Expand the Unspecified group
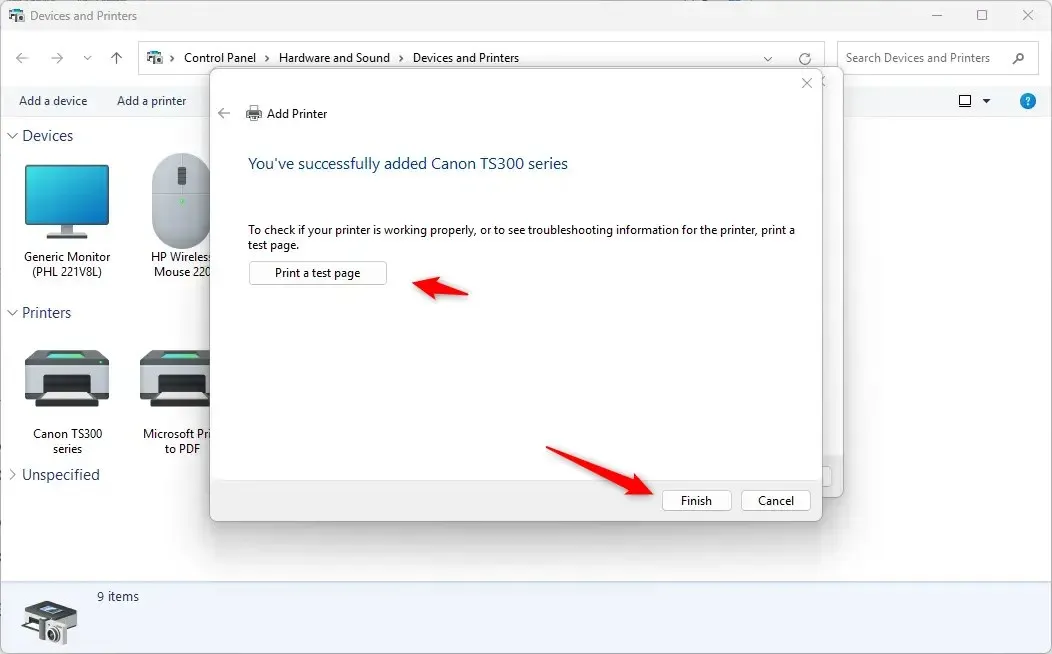This screenshot has width=1052, height=654. [x=12, y=475]
